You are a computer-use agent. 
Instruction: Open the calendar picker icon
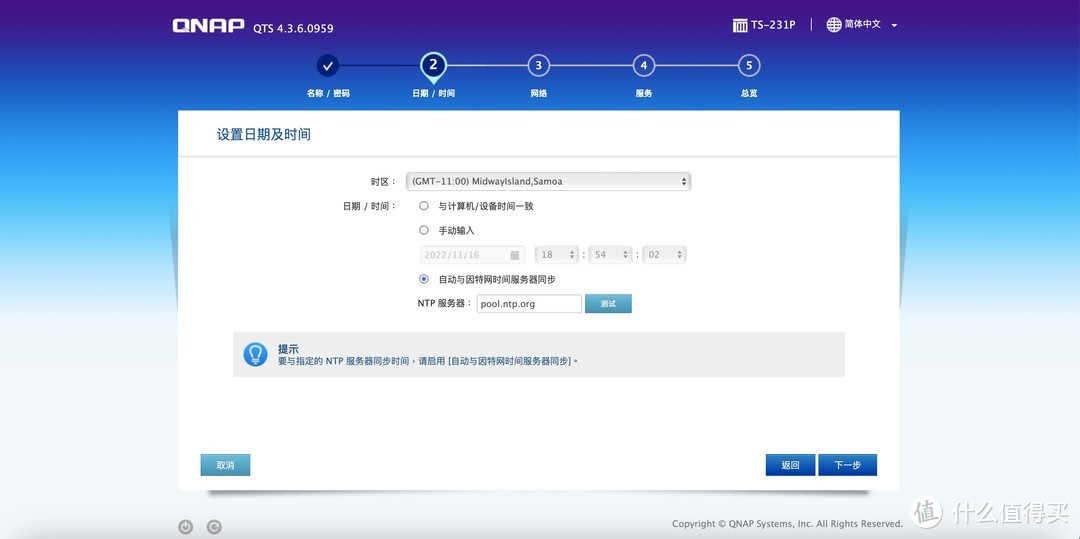(515, 255)
